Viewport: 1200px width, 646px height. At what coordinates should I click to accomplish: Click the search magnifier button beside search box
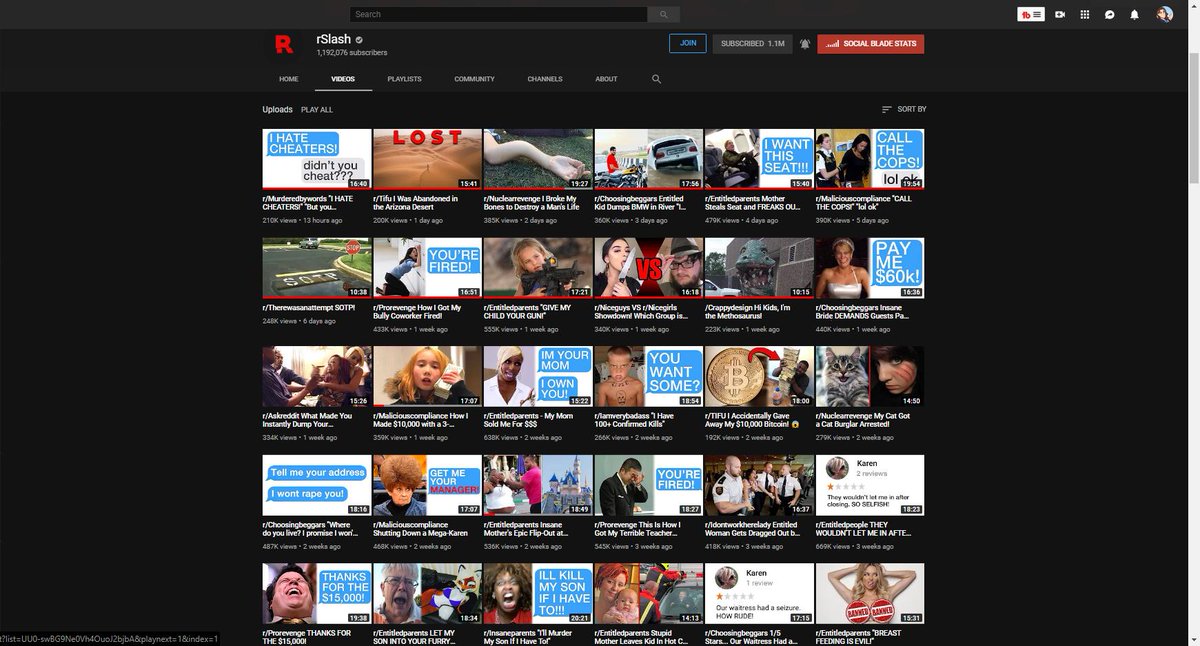[x=664, y=14]
